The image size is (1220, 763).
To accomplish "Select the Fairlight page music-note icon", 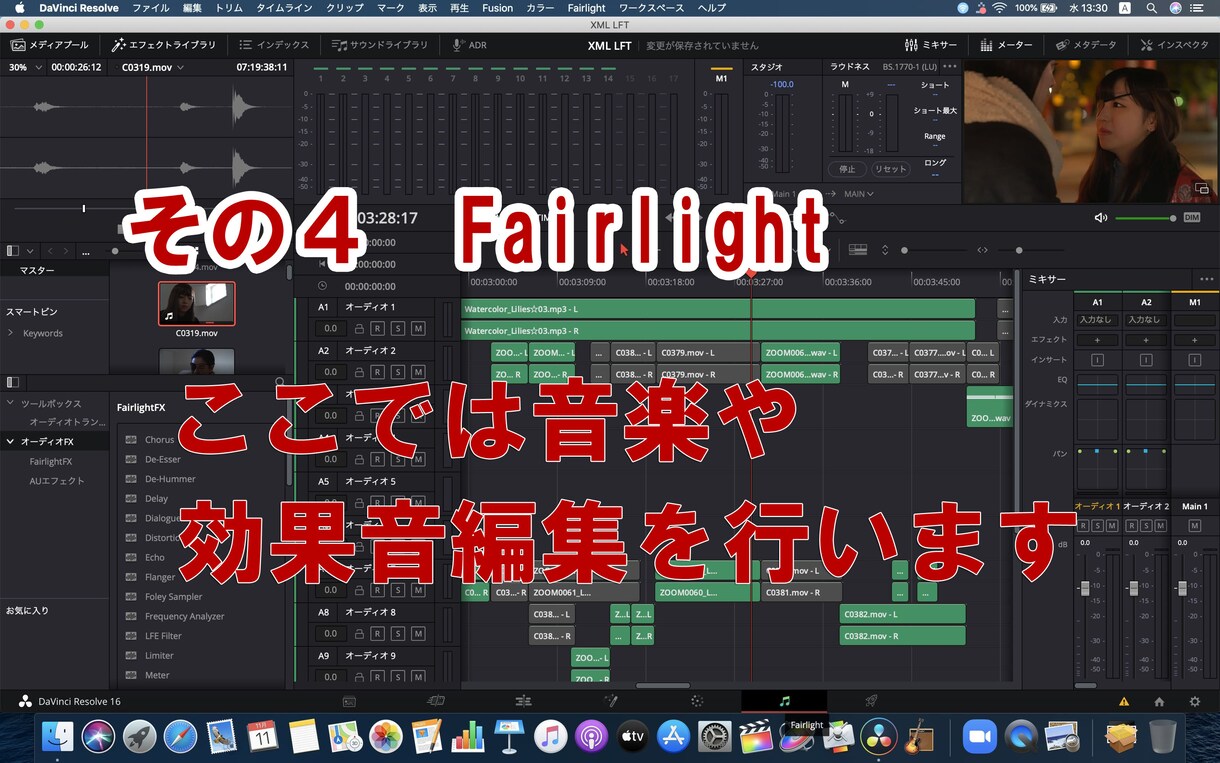I will [784, 701].
